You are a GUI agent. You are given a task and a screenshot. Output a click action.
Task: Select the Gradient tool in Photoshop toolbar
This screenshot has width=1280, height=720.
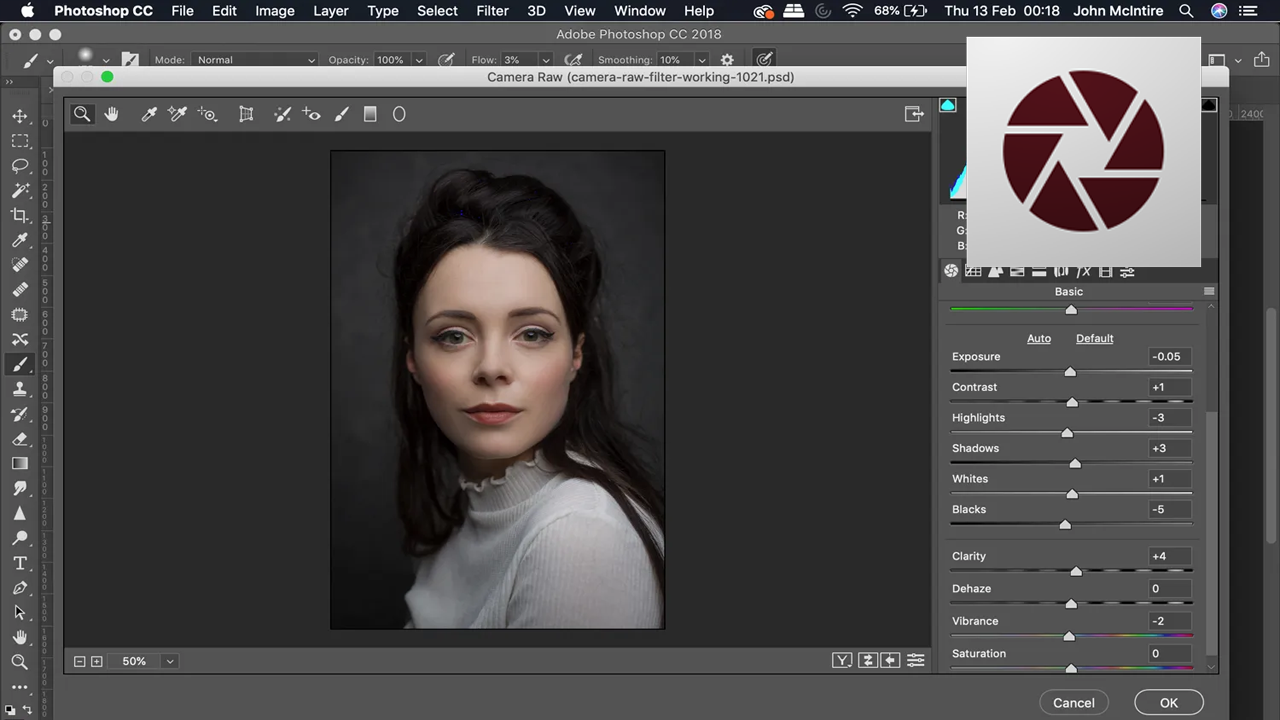click(x=20, y=463)
